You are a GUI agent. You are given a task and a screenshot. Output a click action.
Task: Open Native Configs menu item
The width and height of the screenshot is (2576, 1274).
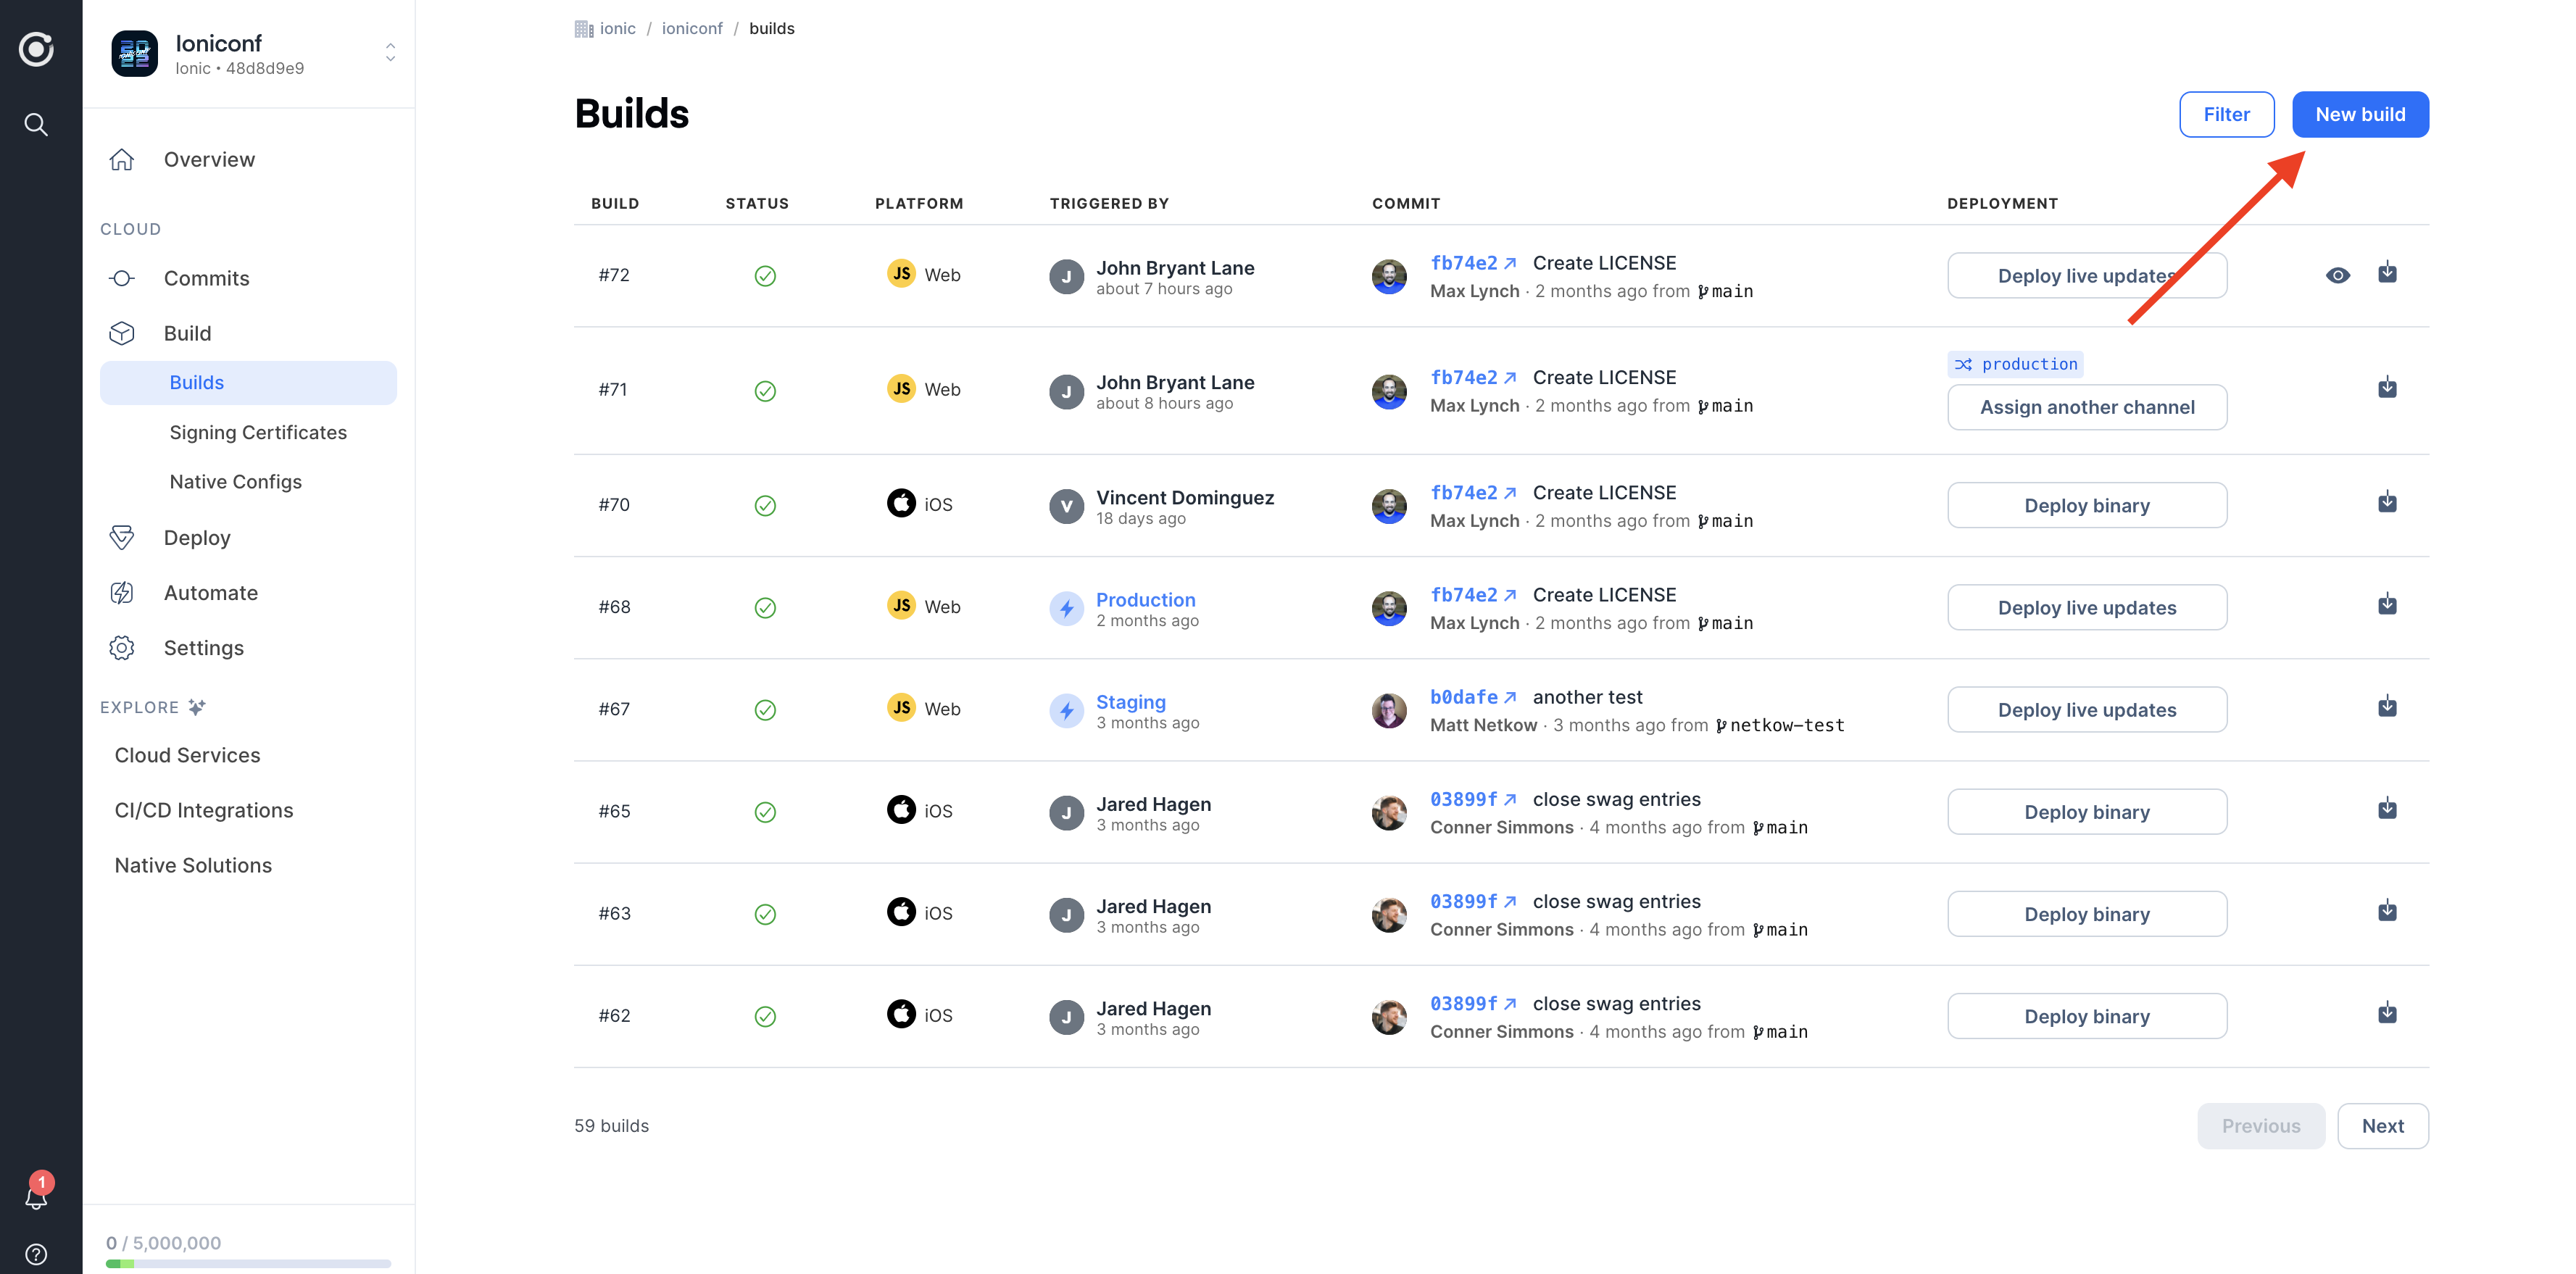pyautogui.click(x=235, y=481)
